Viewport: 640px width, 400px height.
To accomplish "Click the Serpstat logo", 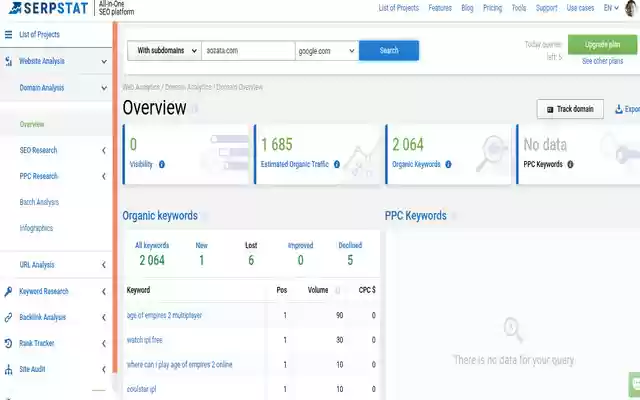I will click(48, 8).
